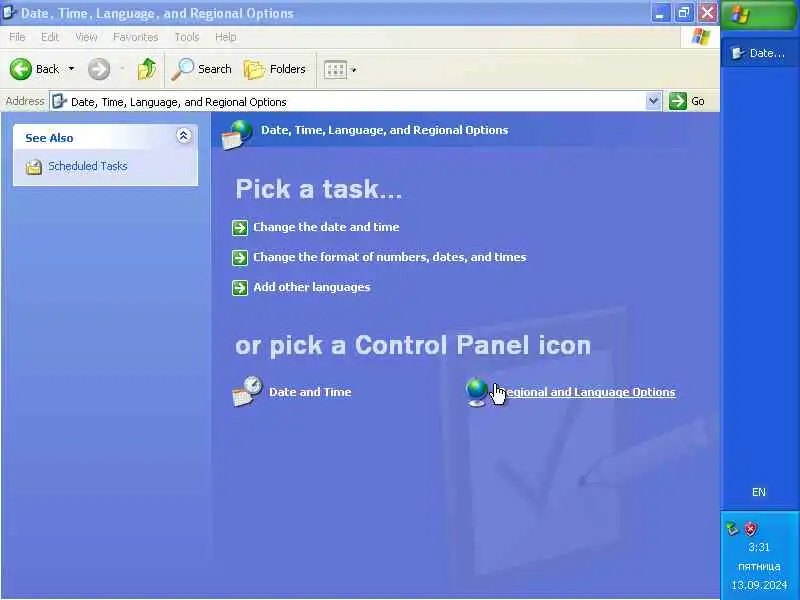Click the EN language indicator
800x600 pixels.
tap(759, 492)
